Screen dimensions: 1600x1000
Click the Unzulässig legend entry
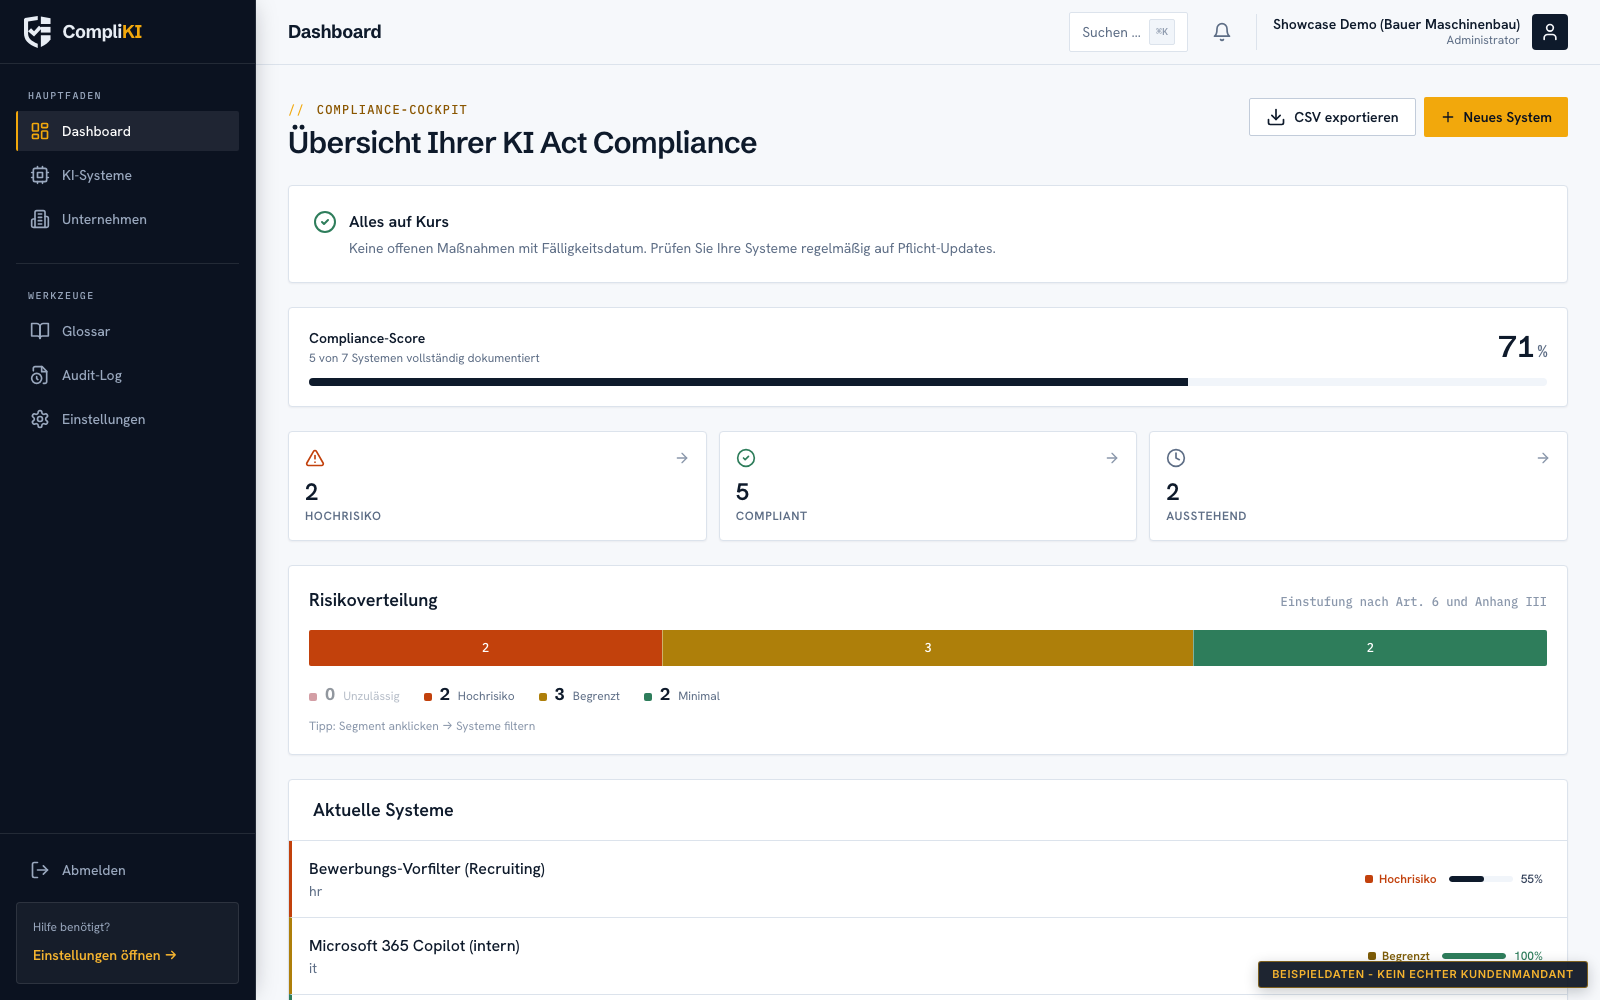[x=354, y=695]
